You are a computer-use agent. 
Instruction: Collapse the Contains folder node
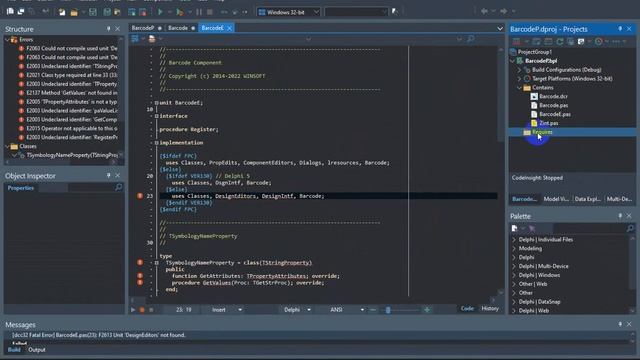(519, 87)
